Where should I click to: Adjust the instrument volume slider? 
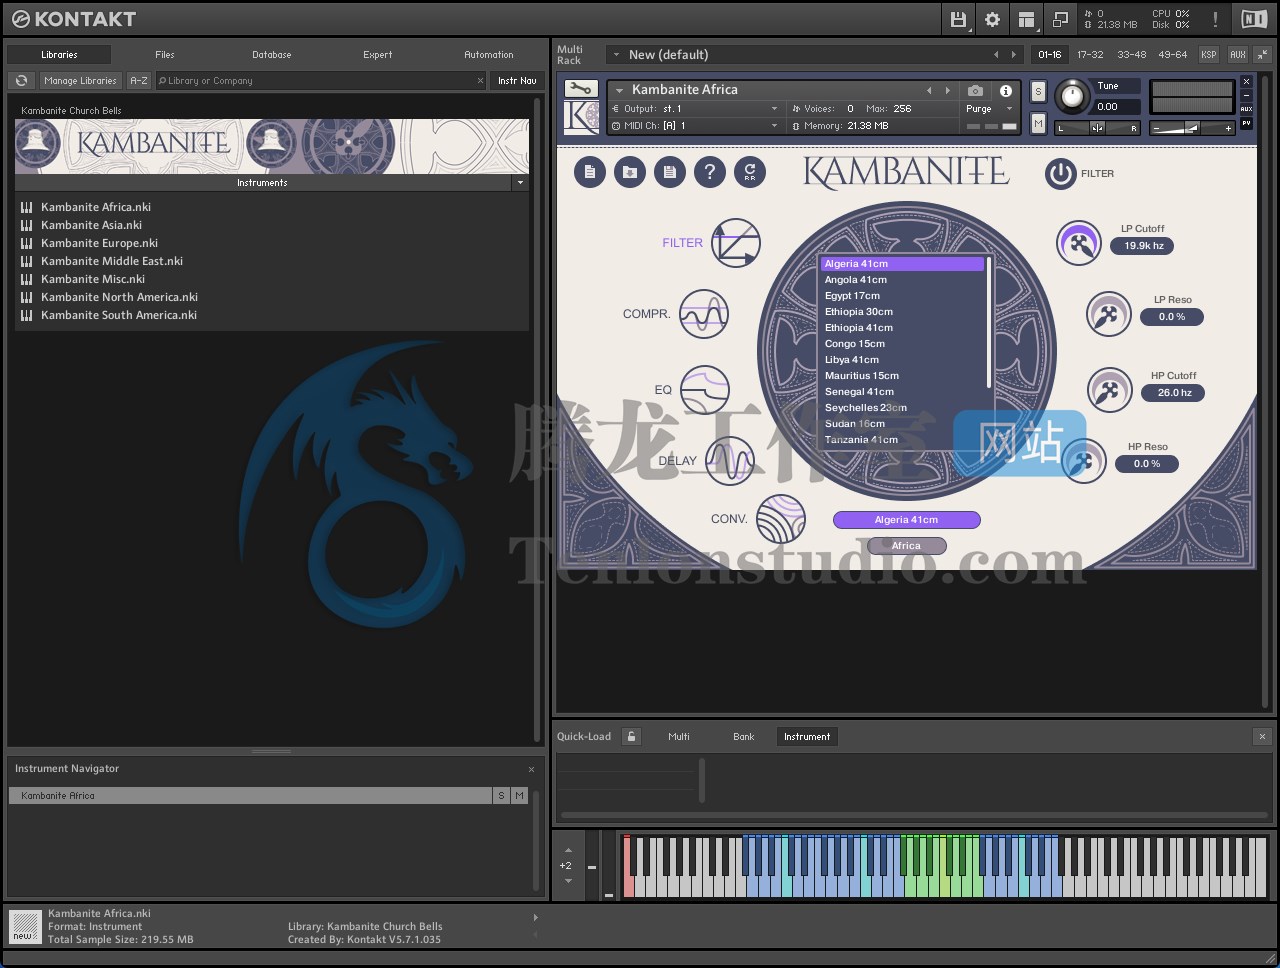(x=1192, y=128)
